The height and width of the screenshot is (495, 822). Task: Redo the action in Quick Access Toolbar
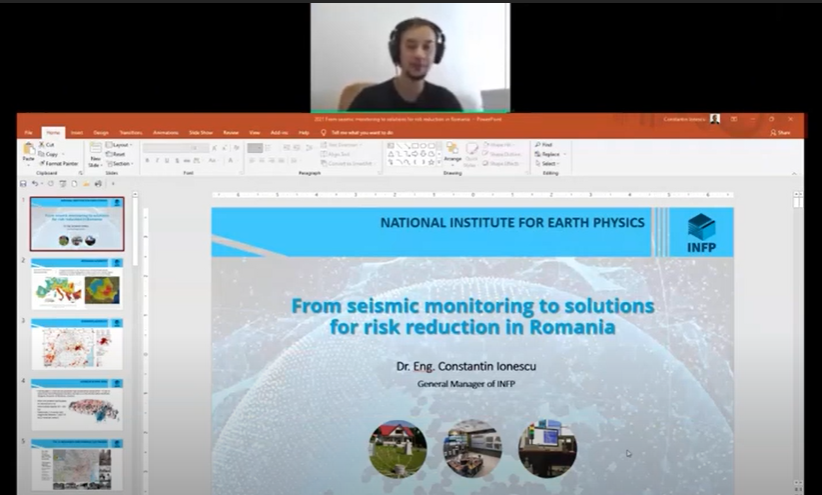[x=50, y=184]
